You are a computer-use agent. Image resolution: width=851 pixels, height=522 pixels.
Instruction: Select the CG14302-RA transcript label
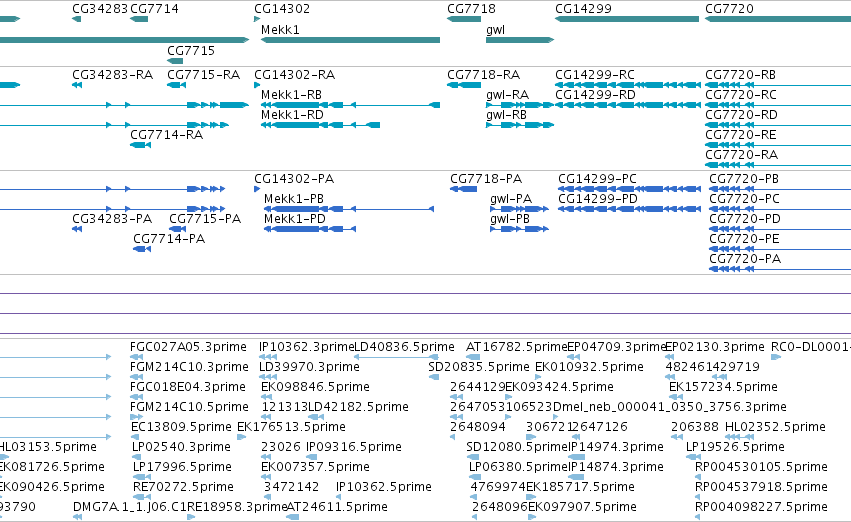coord(295,75)
